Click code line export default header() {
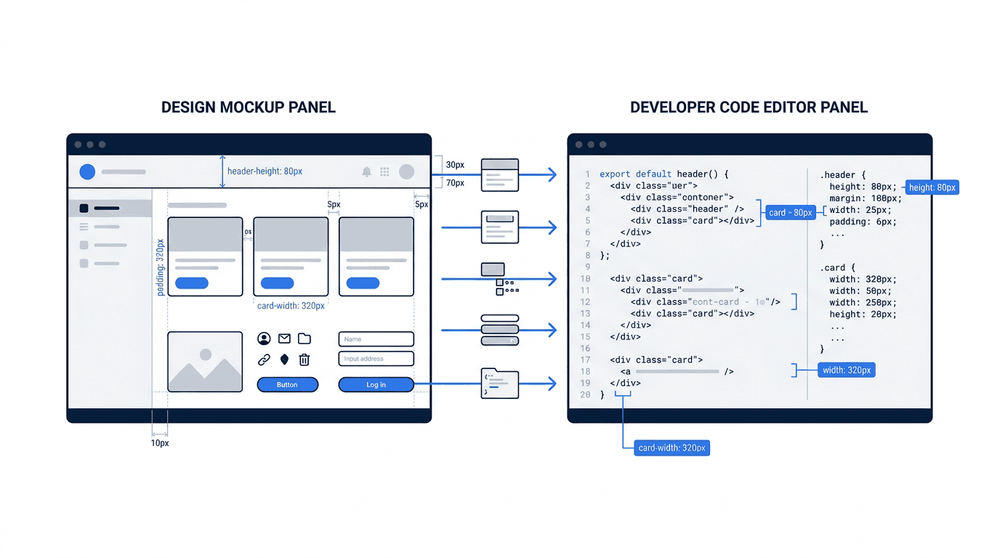1000x558 pixels. [x=663, y=174]
